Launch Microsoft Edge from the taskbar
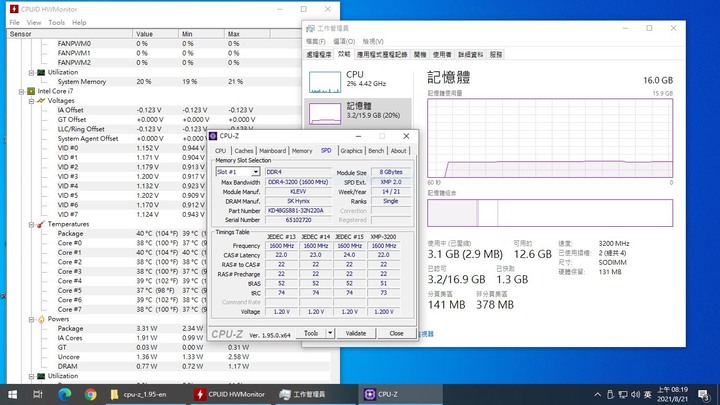This screenshot has width=720, height=405. (x=64, y=394)
